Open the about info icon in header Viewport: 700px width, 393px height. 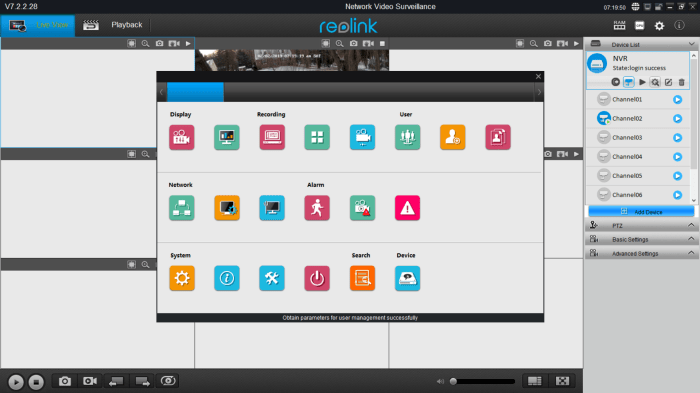pyautogui.click(x=679, y=25)
